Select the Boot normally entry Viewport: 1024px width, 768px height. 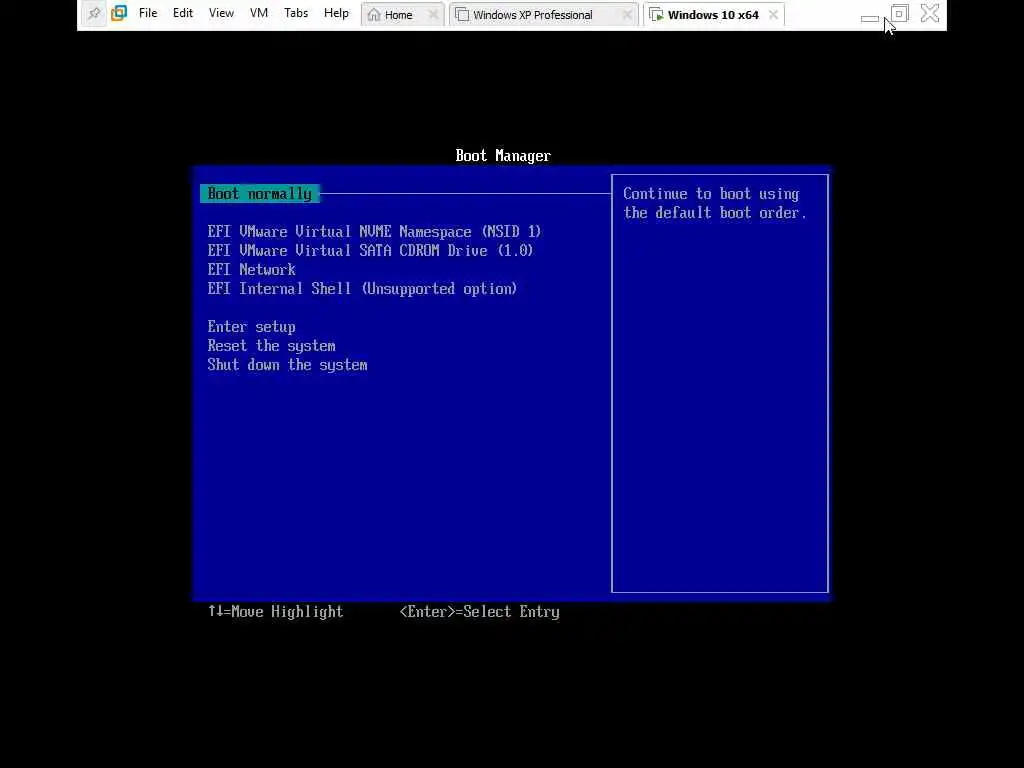(x=260, y=194)
